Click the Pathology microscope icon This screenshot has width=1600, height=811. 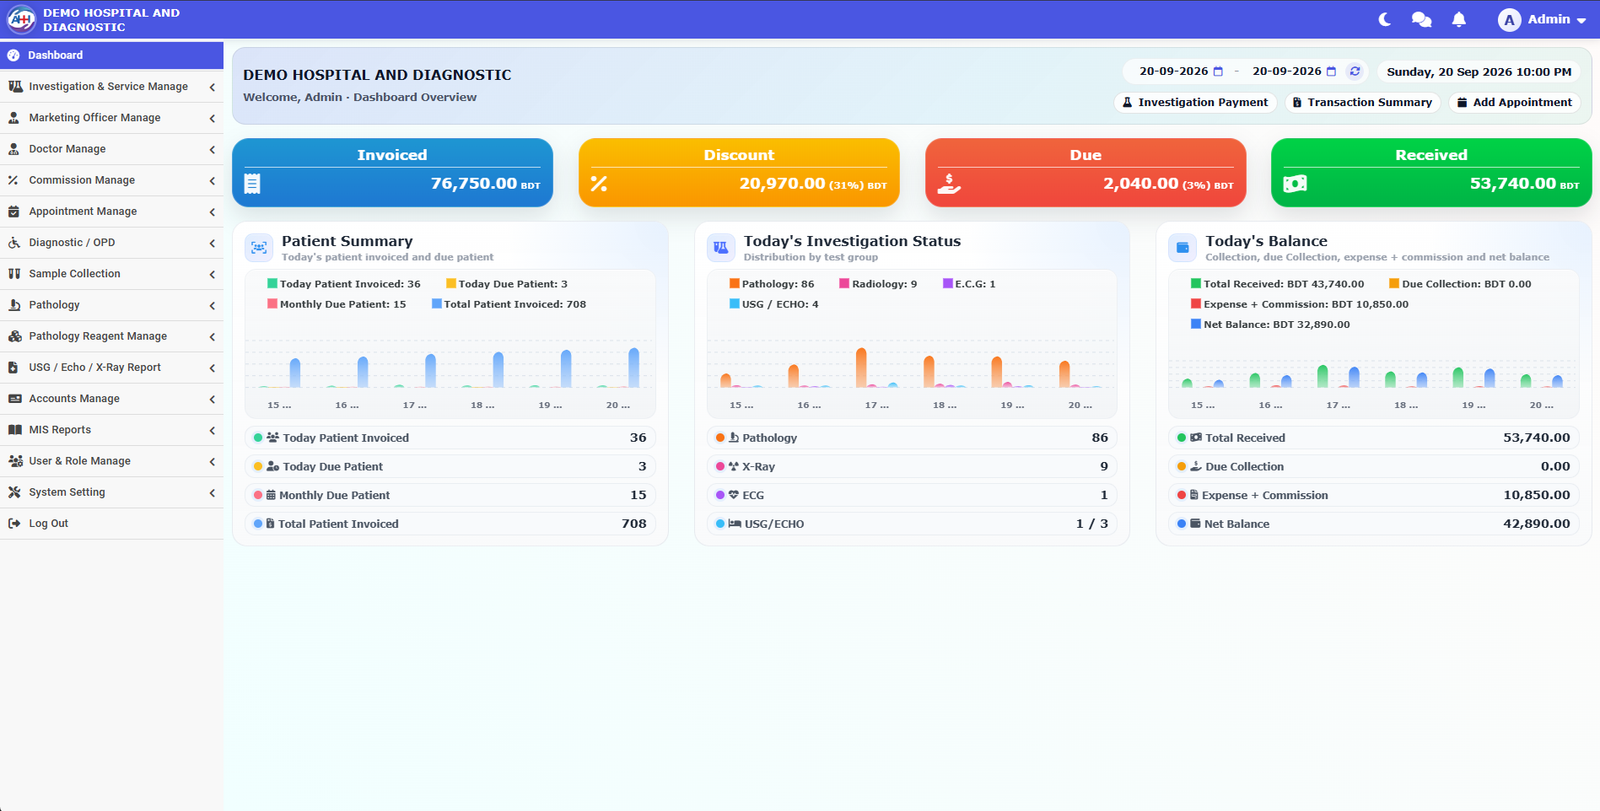point(14,305)
